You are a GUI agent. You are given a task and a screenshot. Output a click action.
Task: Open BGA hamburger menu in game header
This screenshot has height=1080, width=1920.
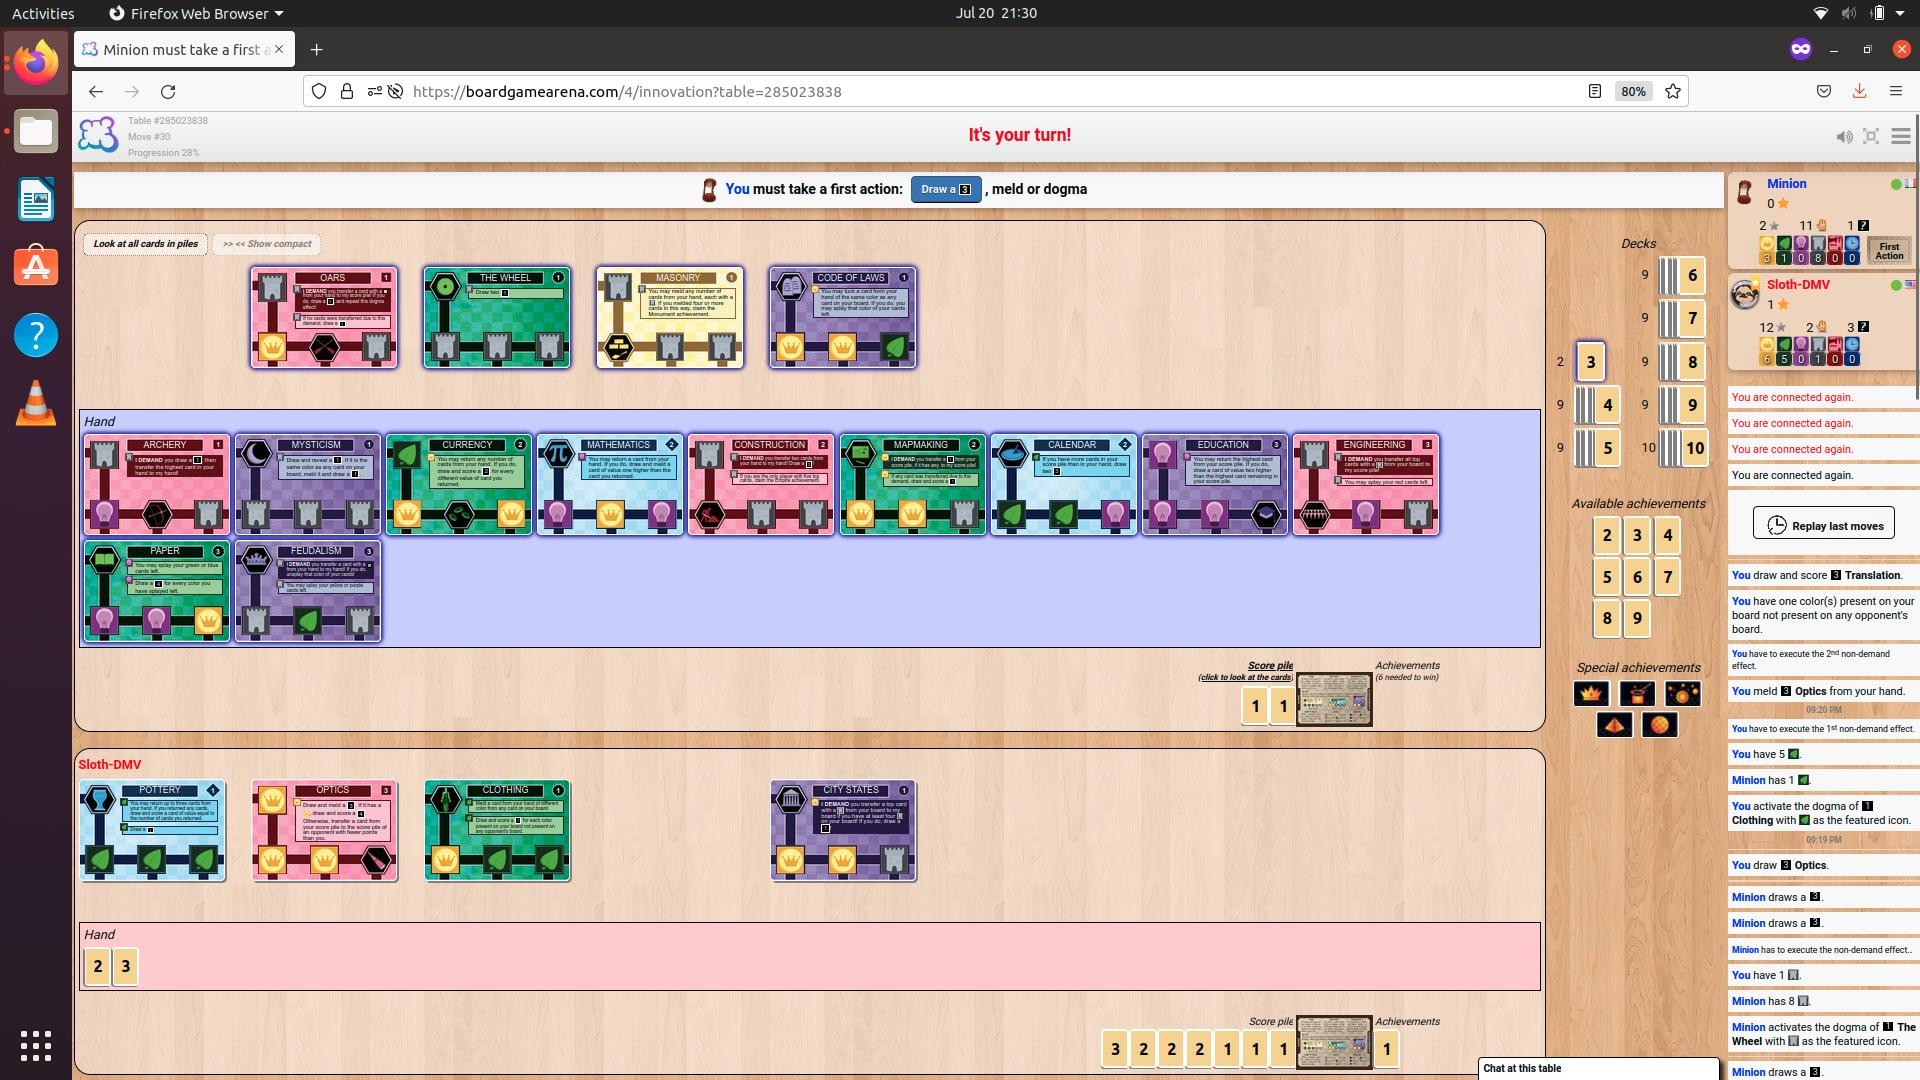pos(1901,136)
